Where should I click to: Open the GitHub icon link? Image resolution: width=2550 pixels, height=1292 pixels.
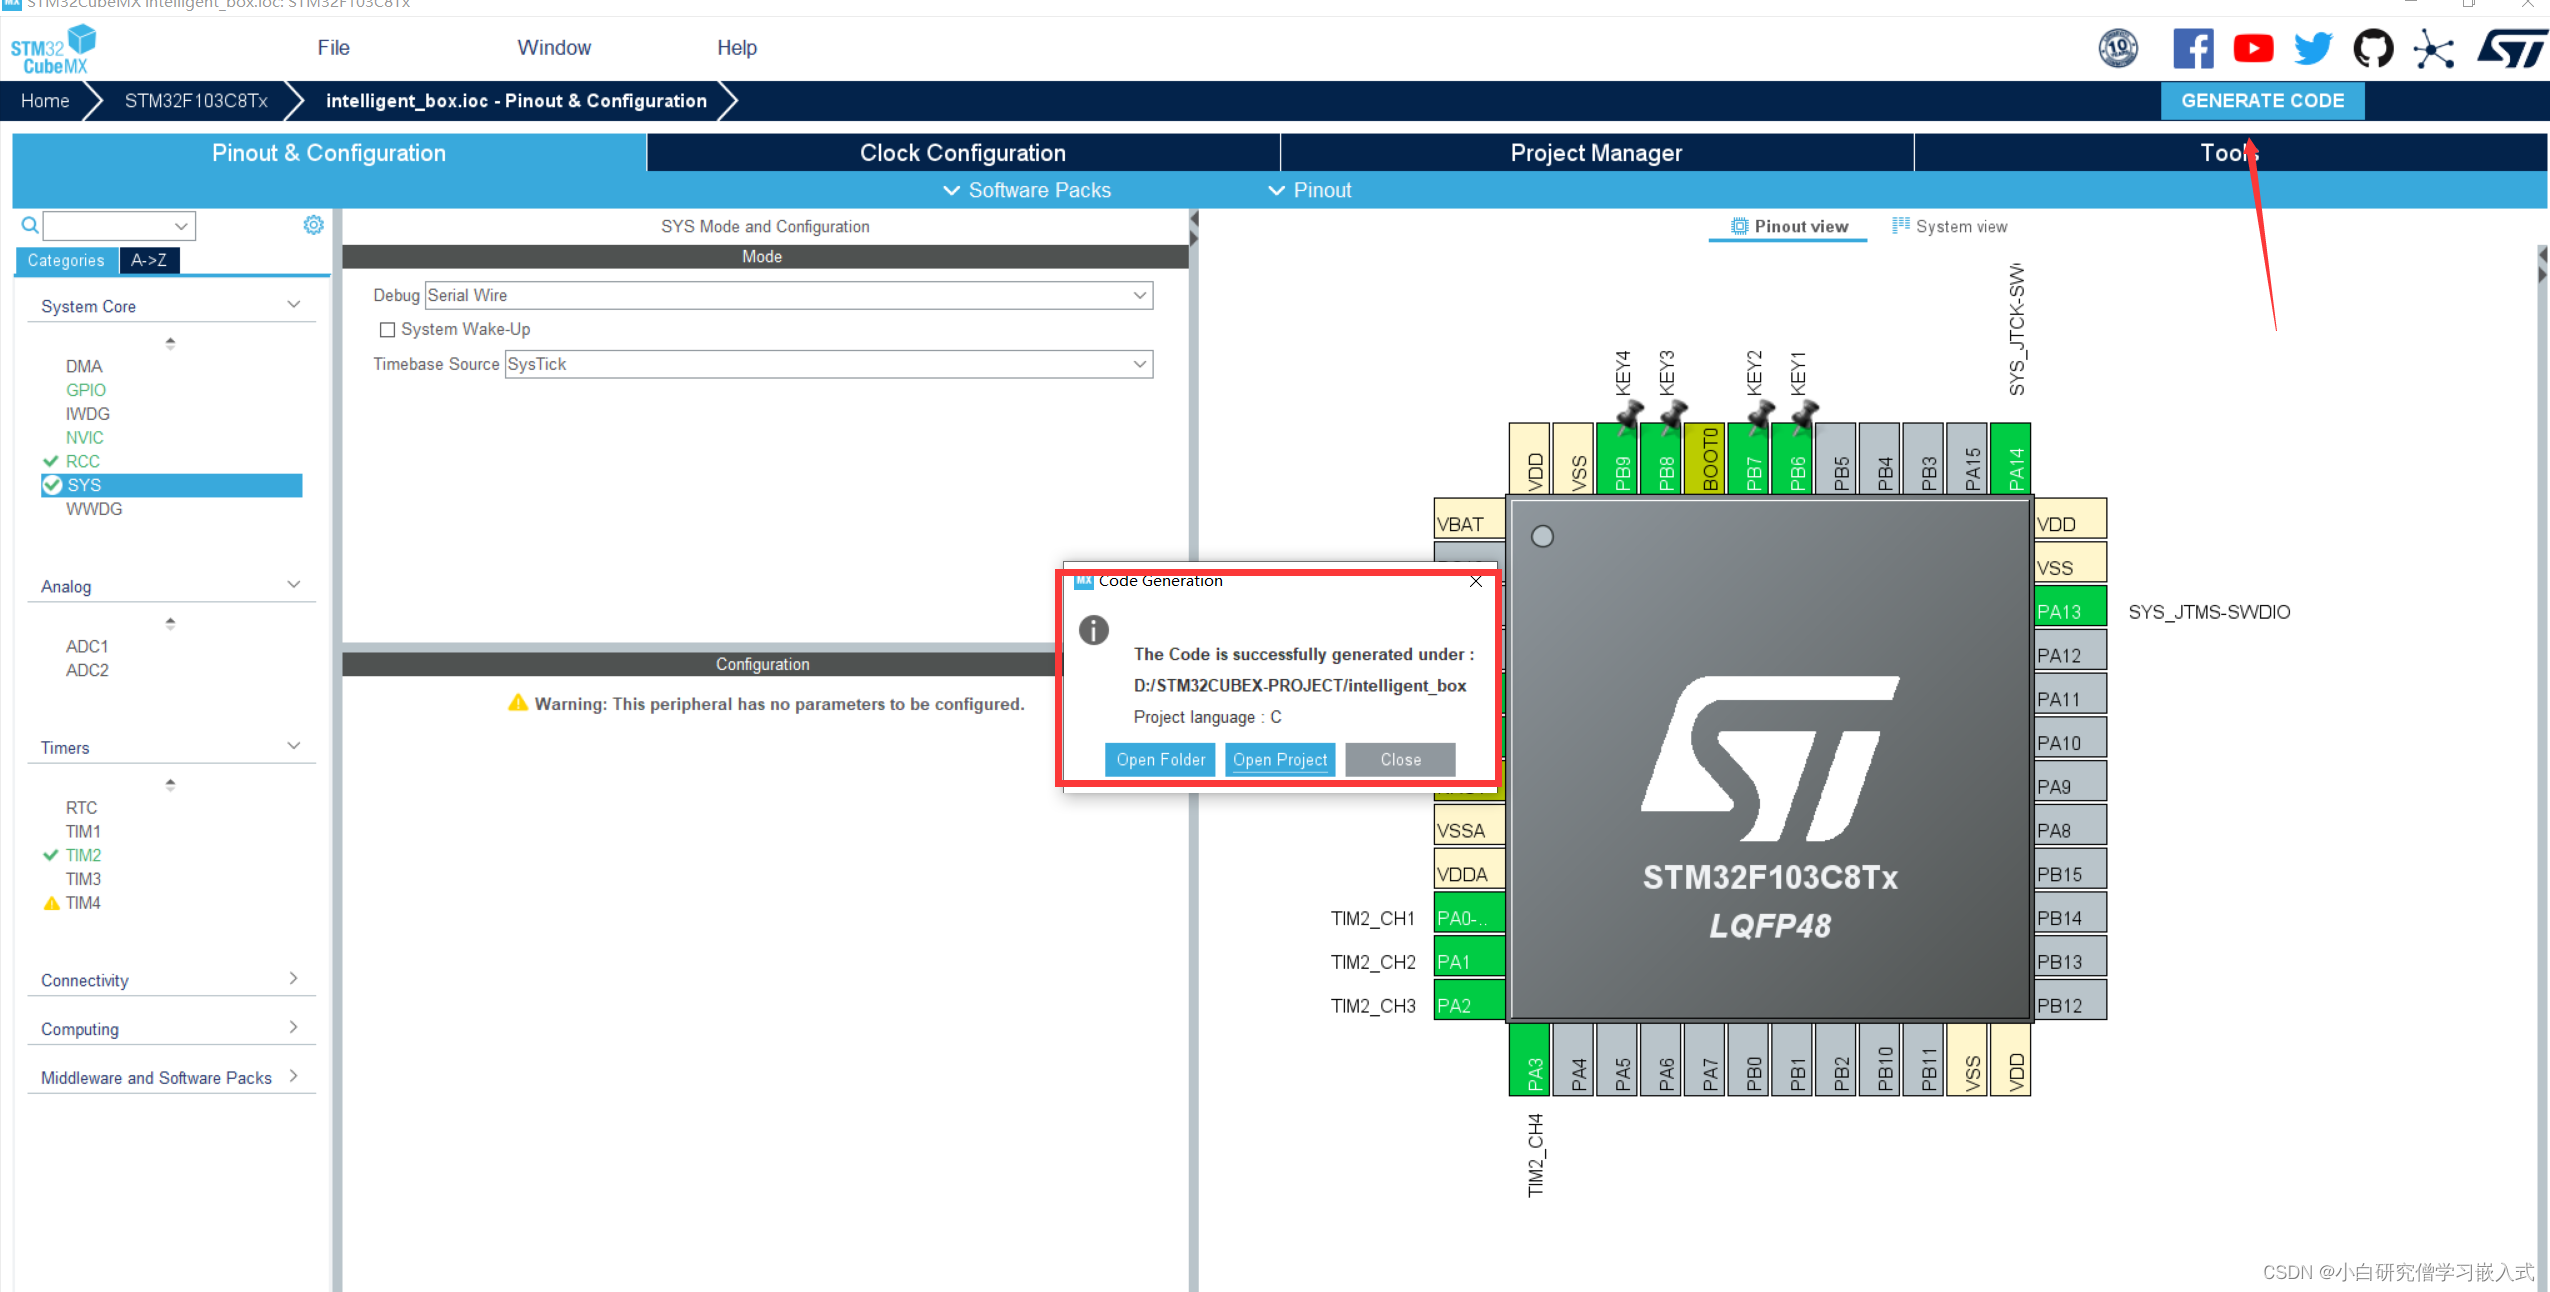point(2373,48)
